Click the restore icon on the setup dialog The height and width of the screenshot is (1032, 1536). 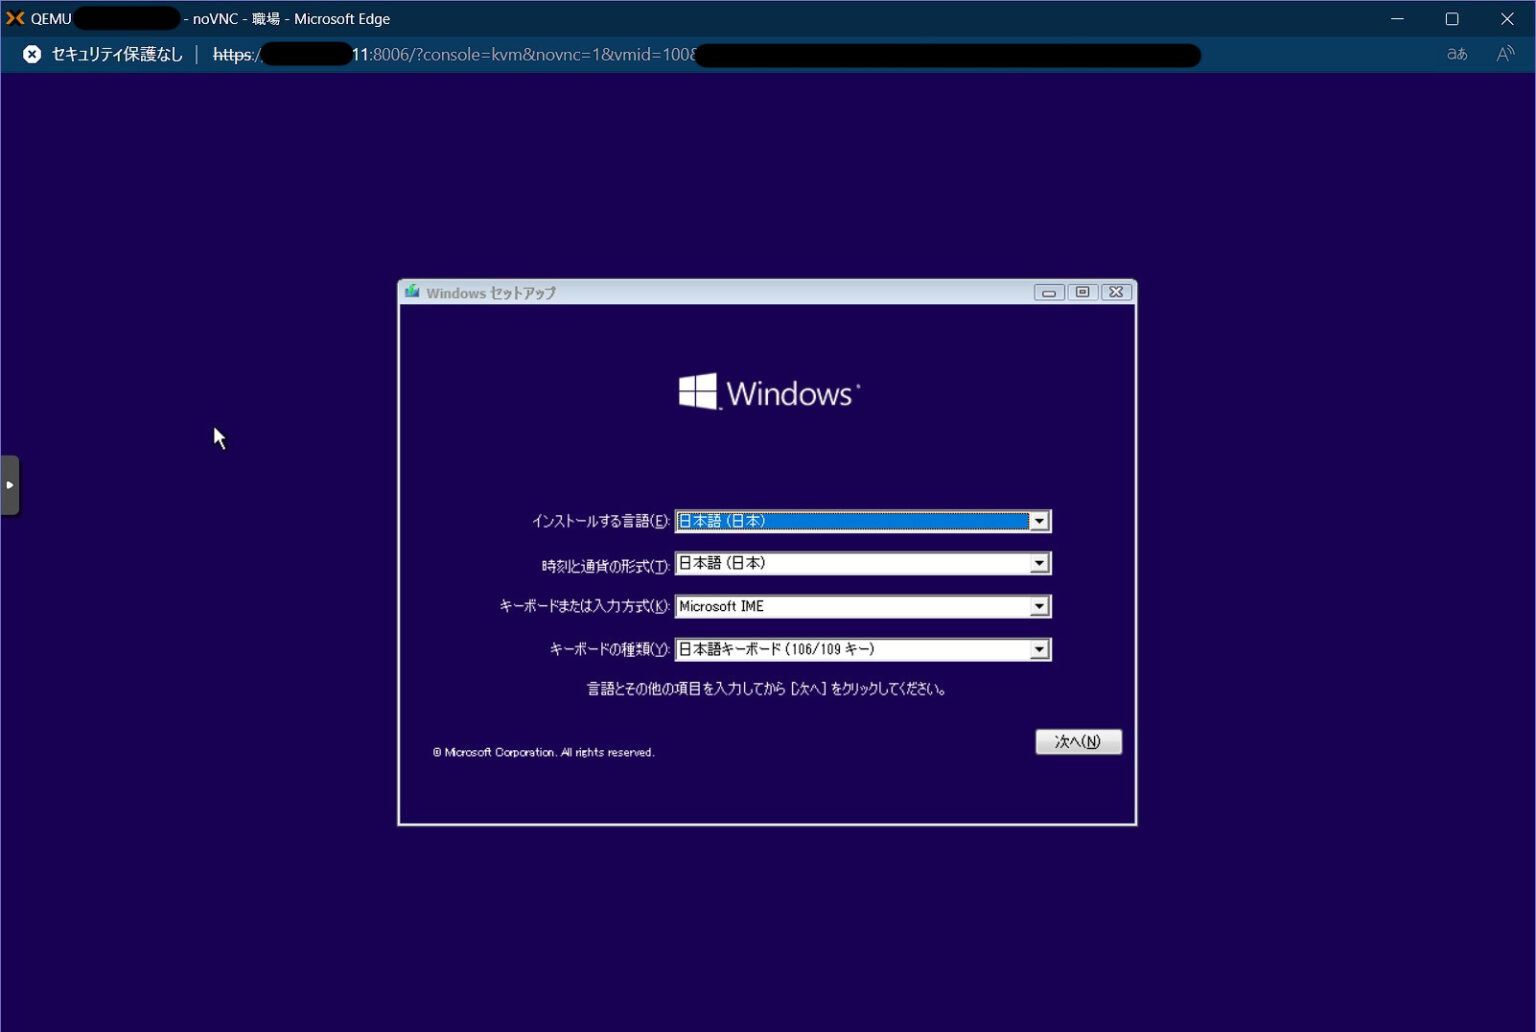tap(1082, 292)
